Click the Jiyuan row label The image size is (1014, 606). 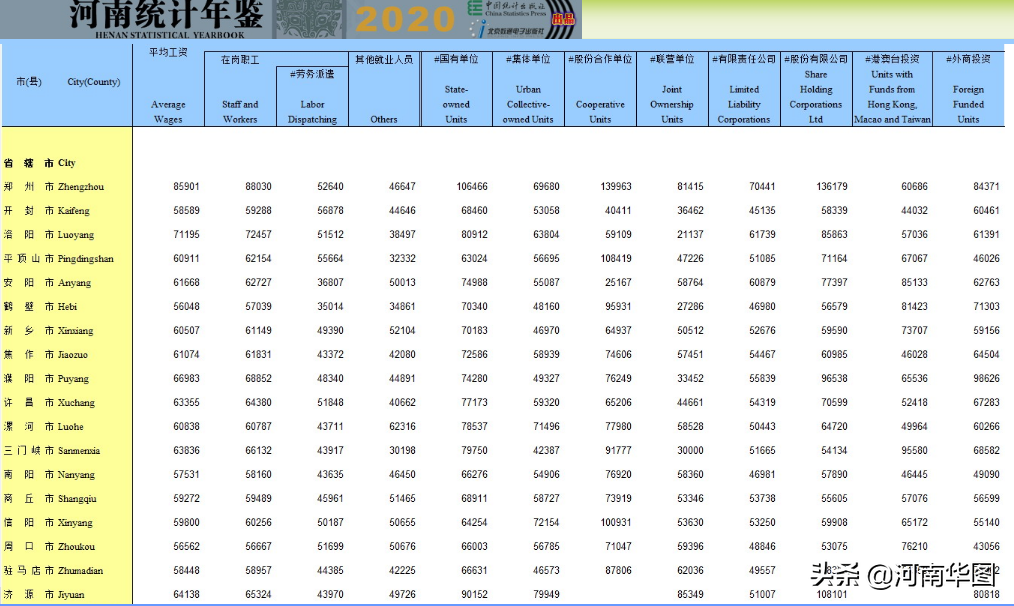(44, 594)
